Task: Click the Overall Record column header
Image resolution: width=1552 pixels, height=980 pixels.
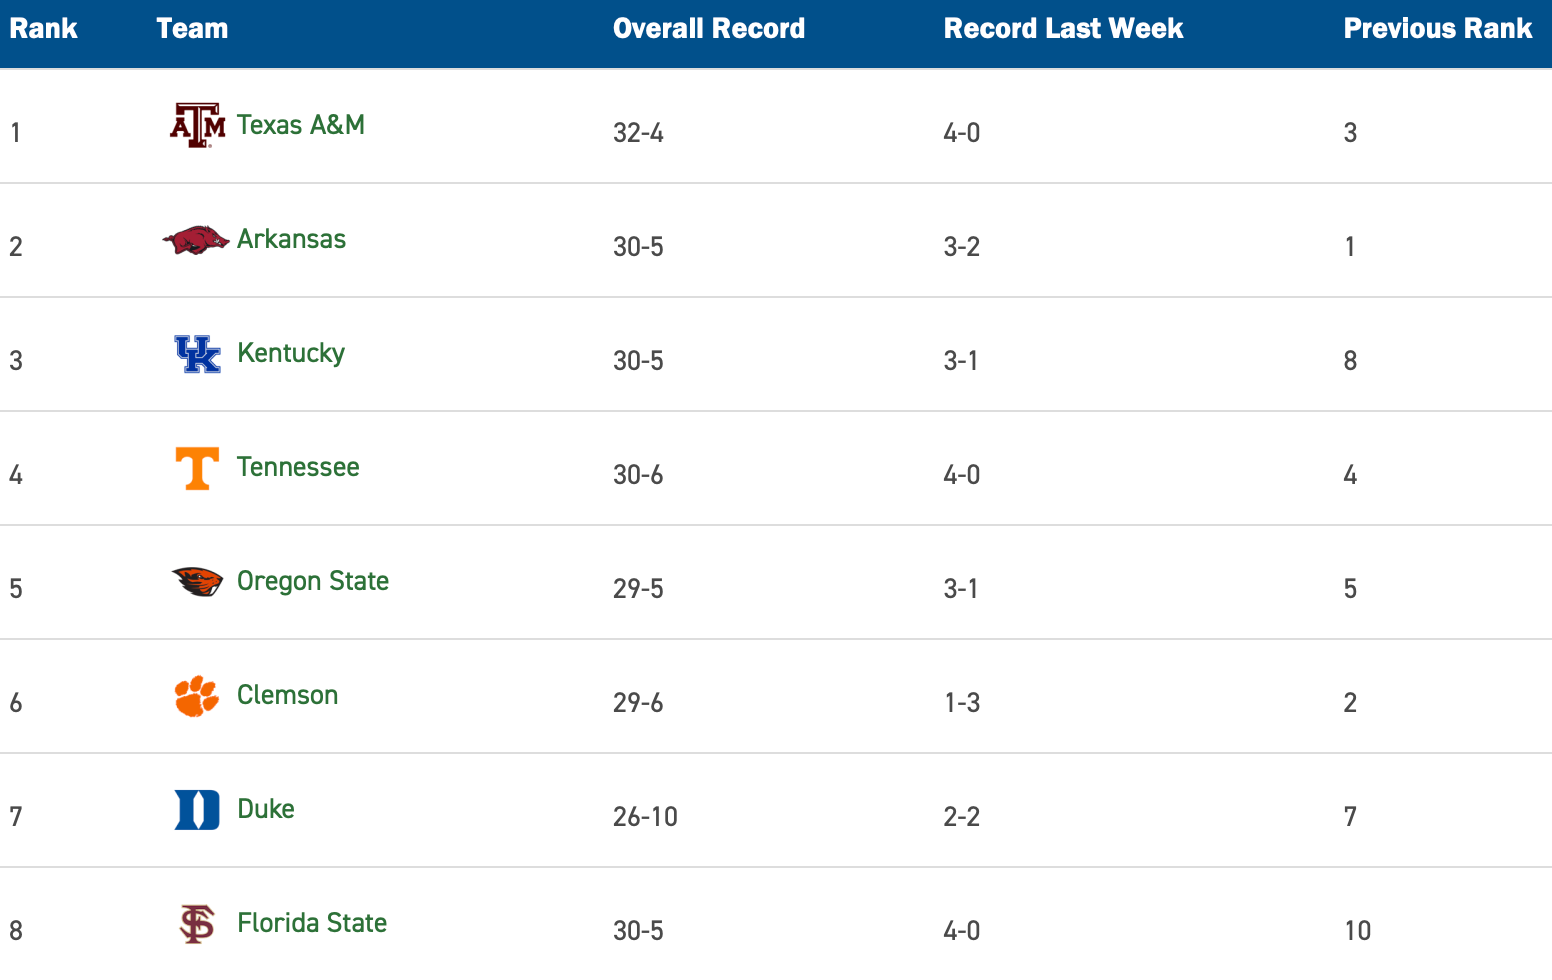Action: click(709, 29)
